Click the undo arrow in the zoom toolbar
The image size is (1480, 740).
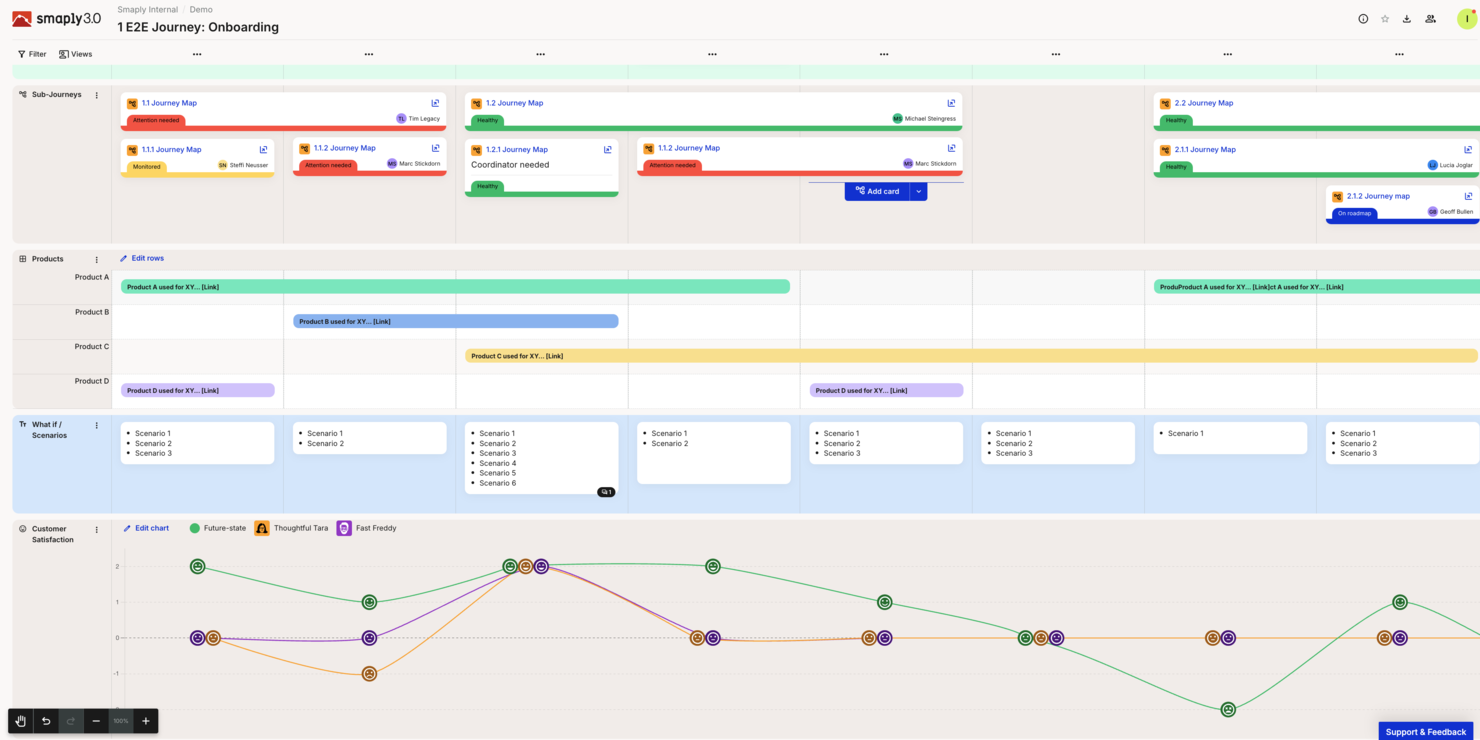45,720
